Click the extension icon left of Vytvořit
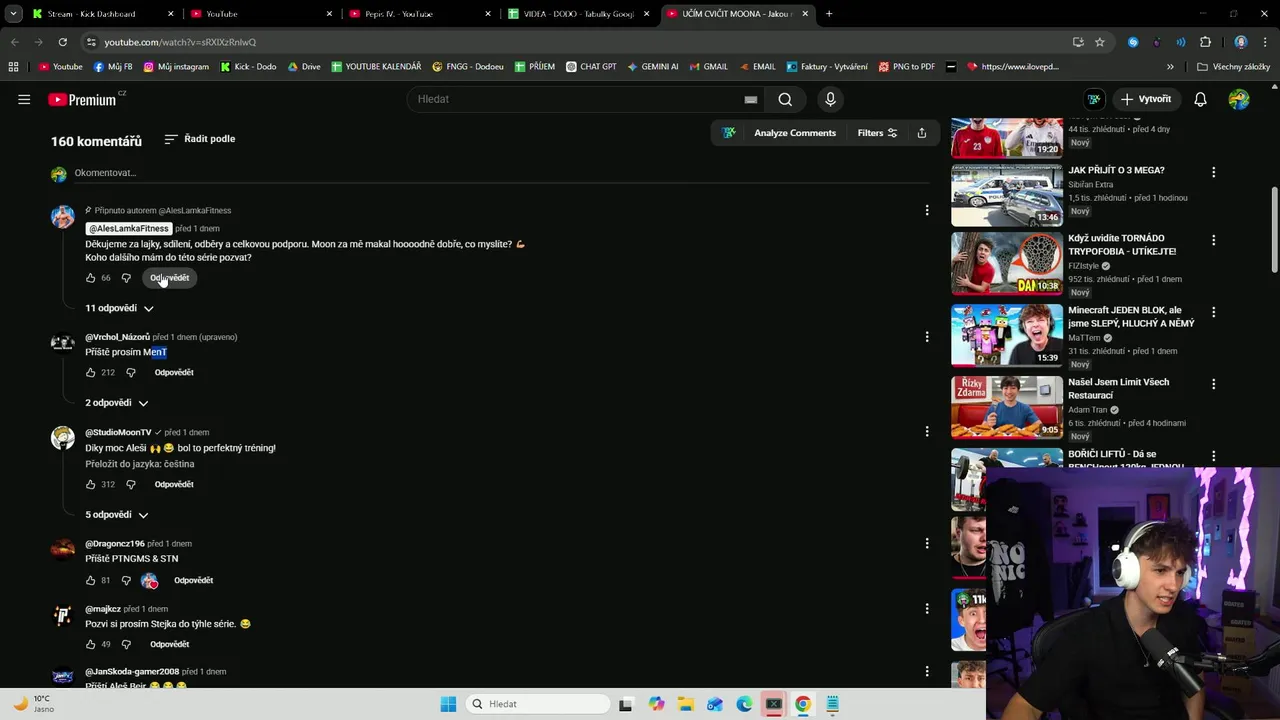Image resolution: width=1280 pixels, height=720 pixels. tap(1094, 99)
